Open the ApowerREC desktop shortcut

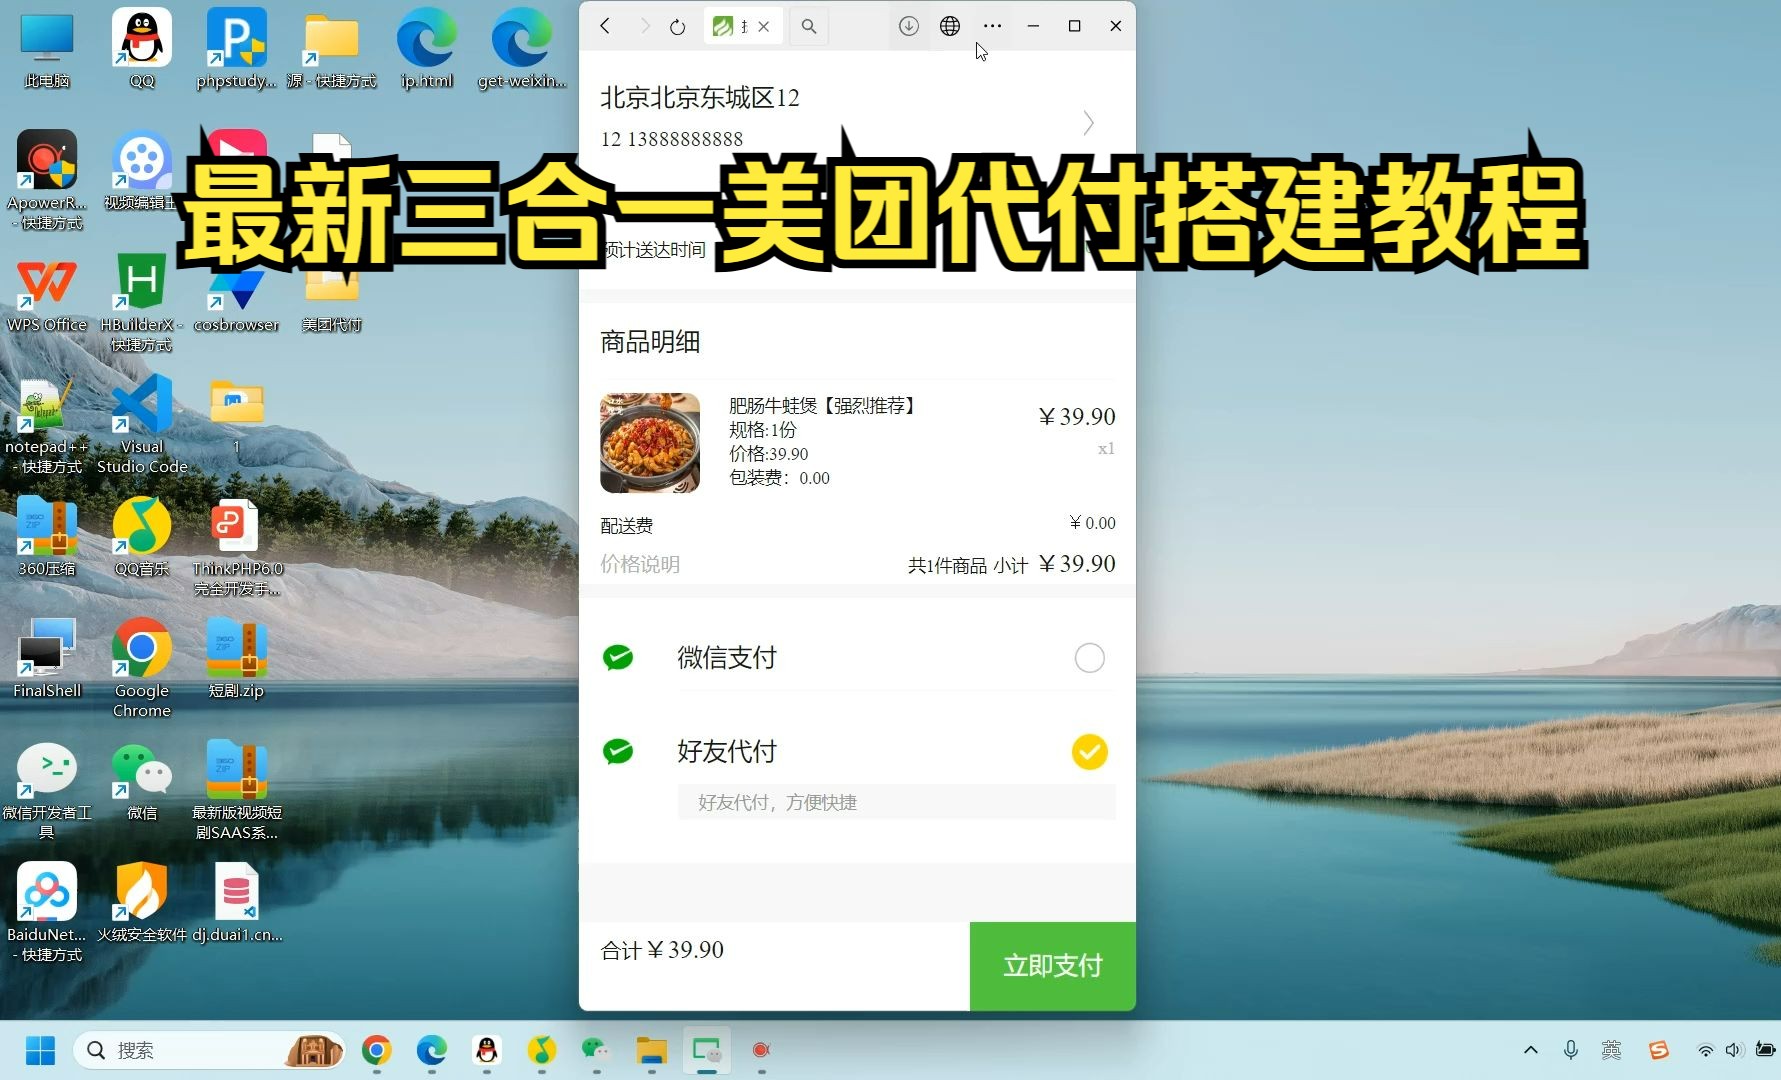click(47, 180)
